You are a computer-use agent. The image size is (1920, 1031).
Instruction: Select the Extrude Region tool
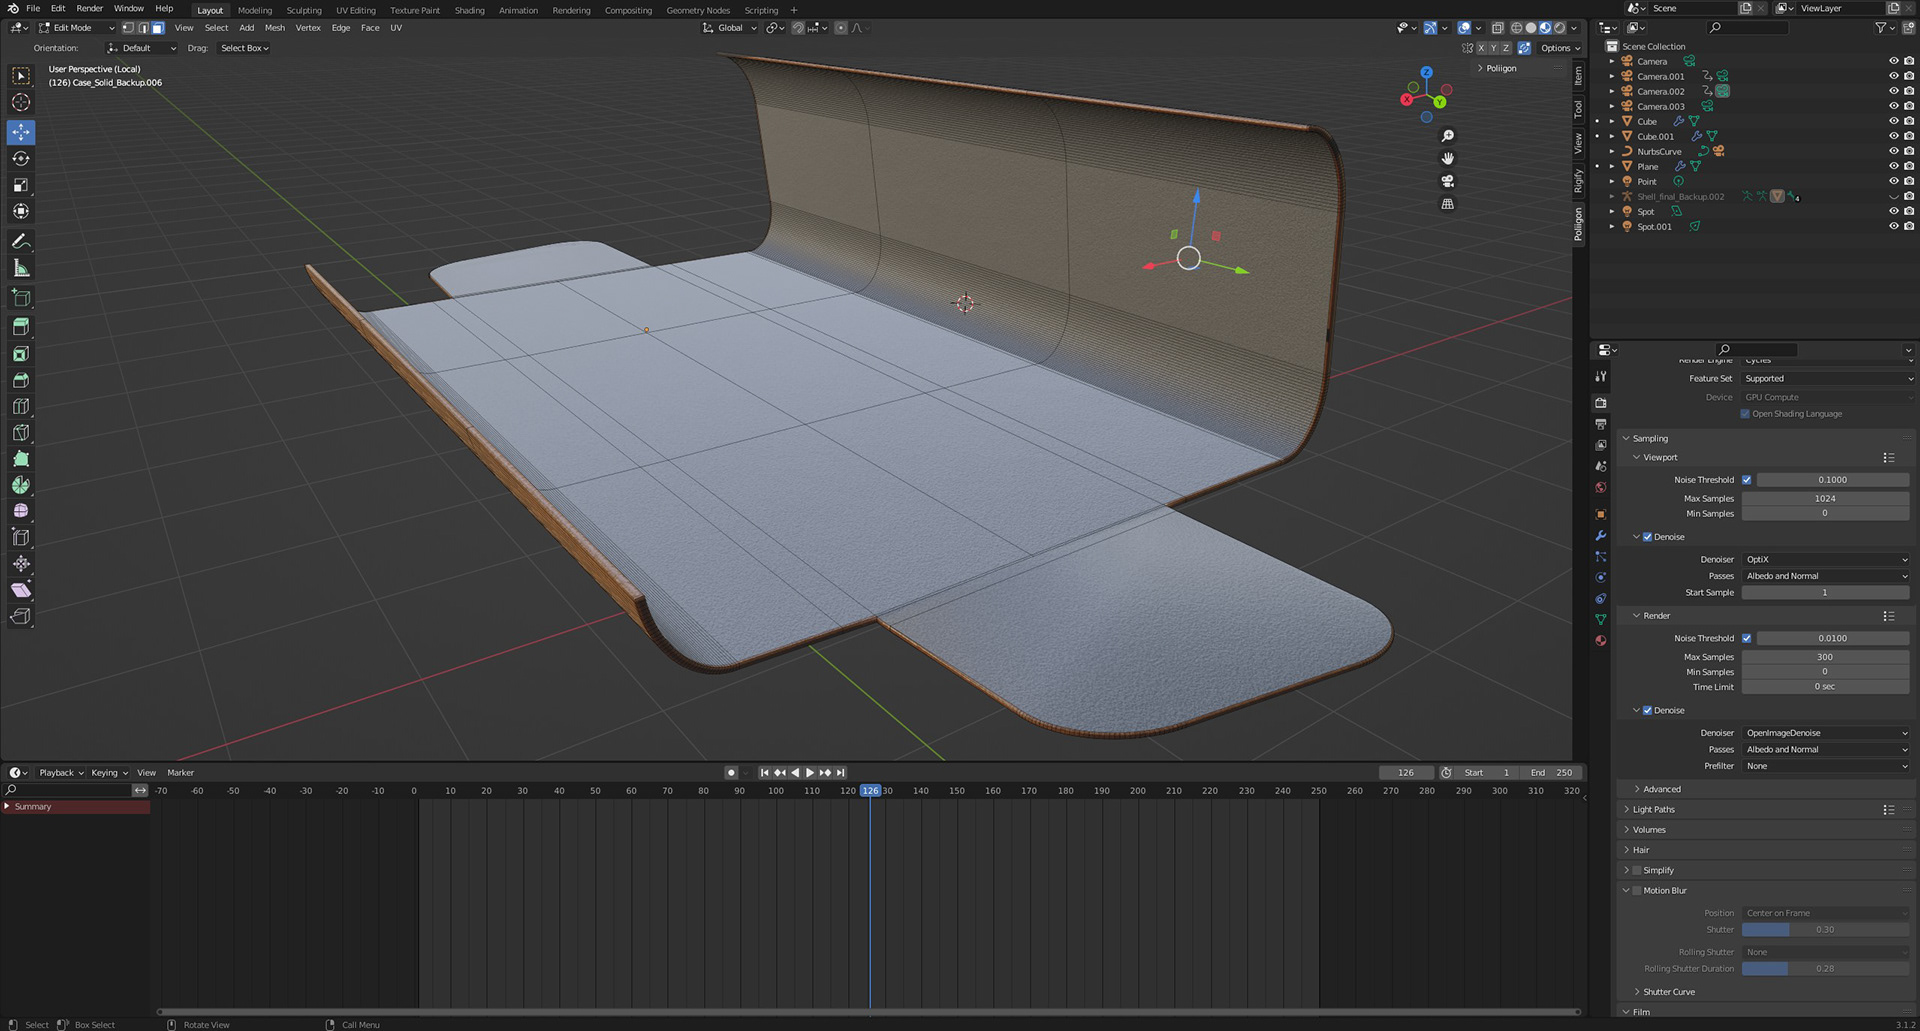tap(21, 327)
